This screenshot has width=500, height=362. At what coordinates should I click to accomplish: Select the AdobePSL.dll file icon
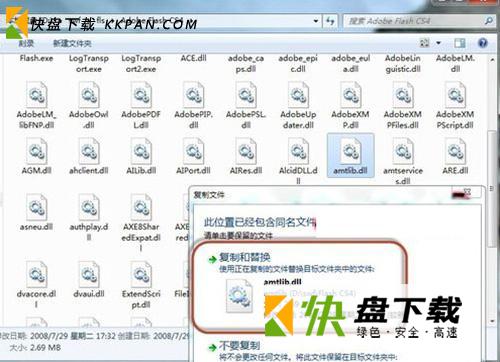(x=246, y=95)
